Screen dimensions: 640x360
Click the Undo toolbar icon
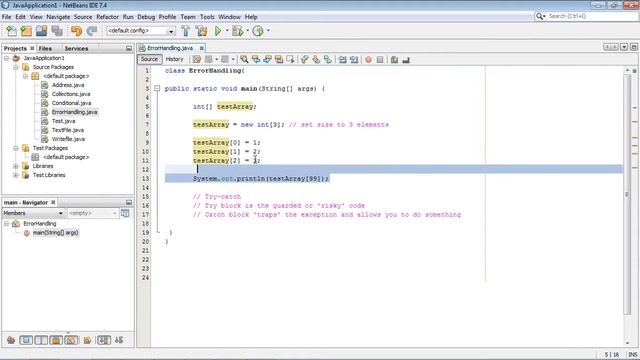76,31
